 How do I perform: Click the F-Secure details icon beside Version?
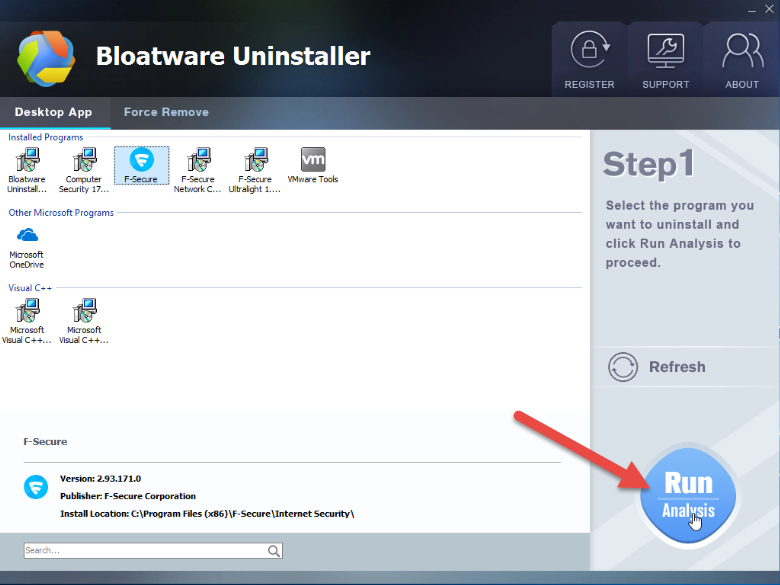tap(36, 487)
